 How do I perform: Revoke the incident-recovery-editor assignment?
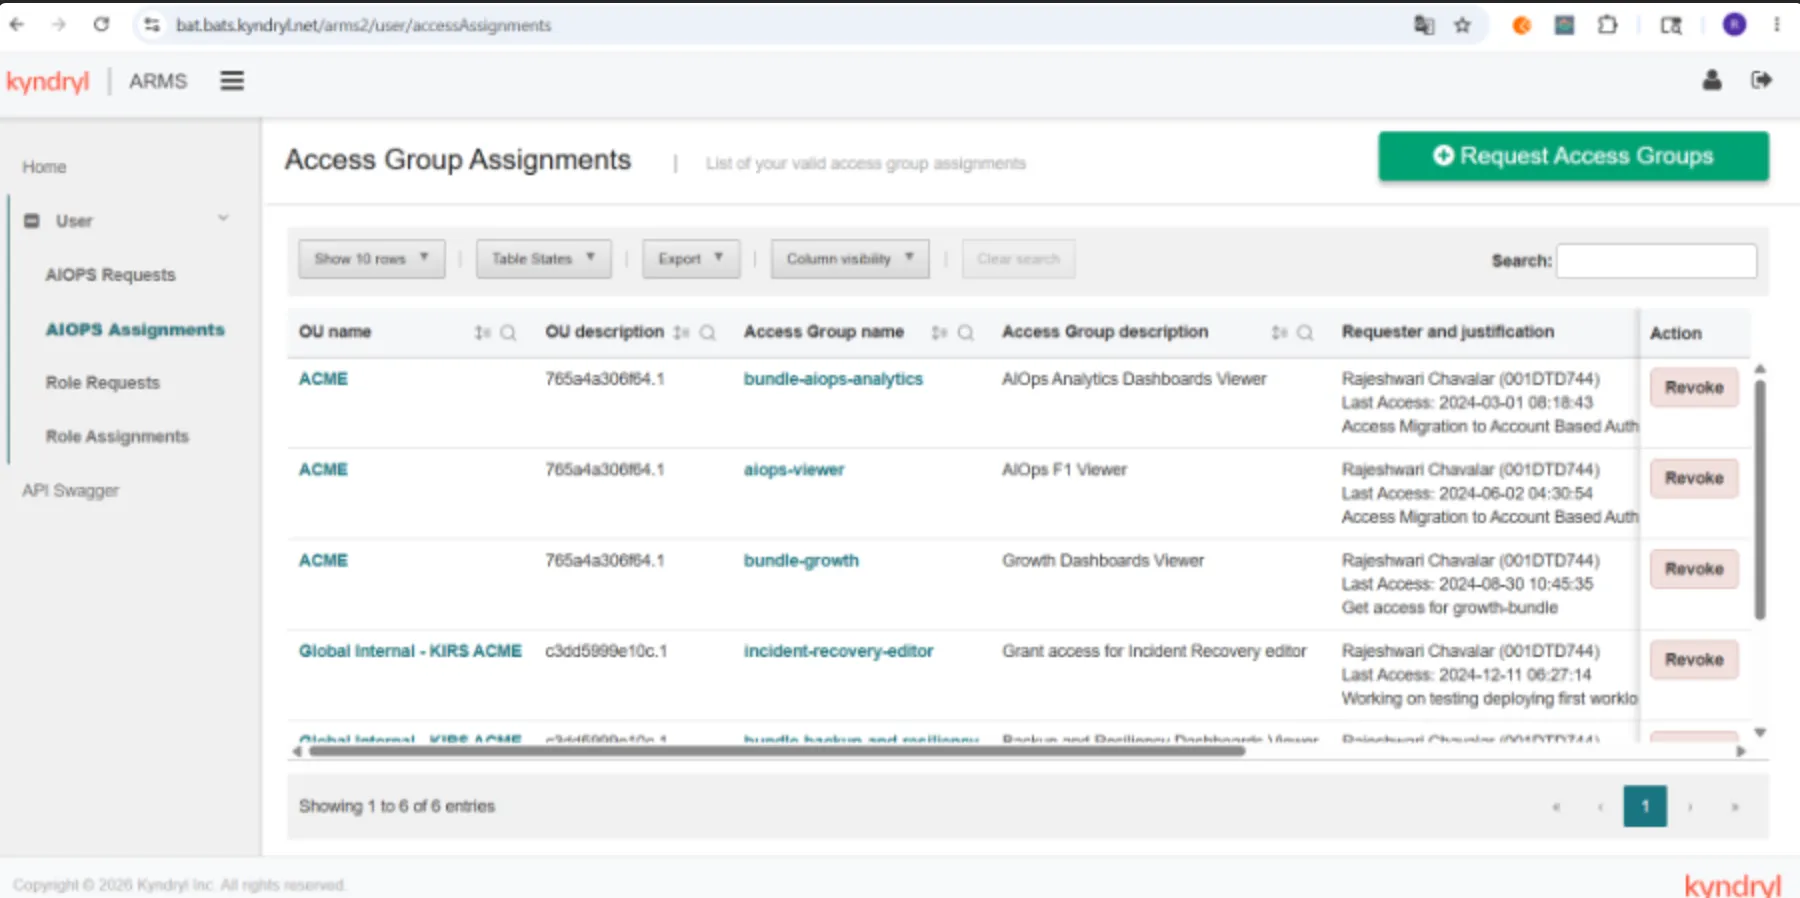click(1694, 660)
